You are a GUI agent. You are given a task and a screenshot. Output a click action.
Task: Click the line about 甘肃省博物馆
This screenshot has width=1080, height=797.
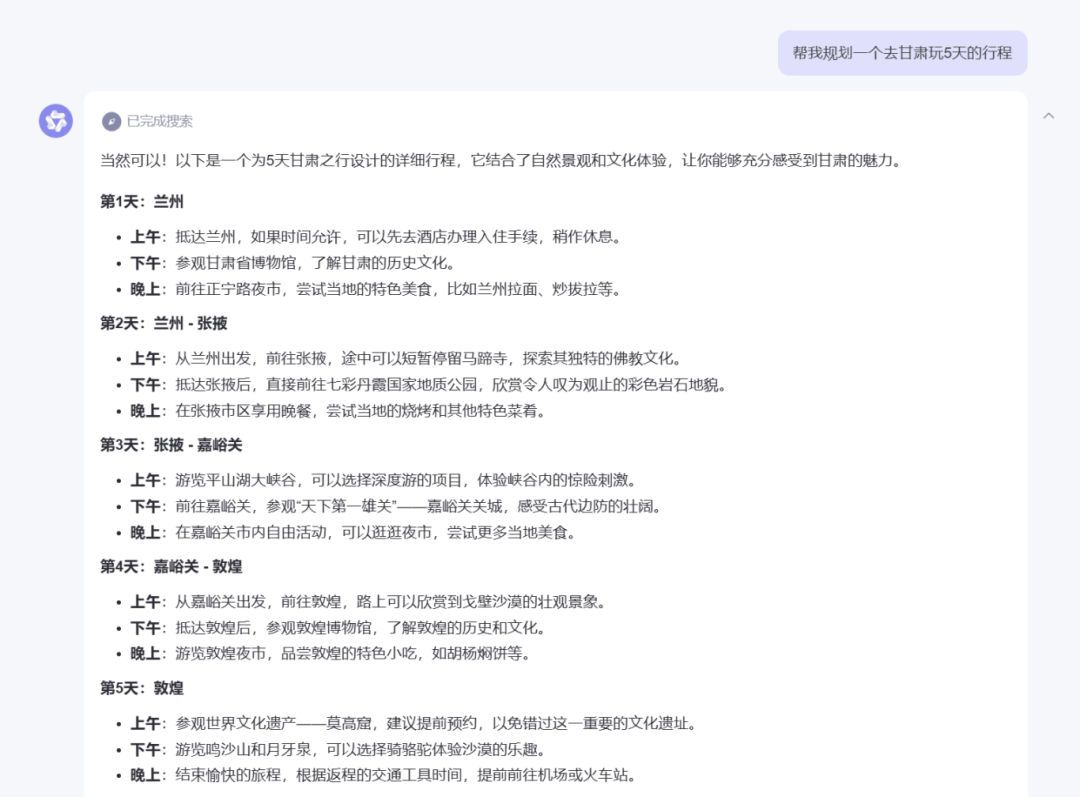coord(292,263)
